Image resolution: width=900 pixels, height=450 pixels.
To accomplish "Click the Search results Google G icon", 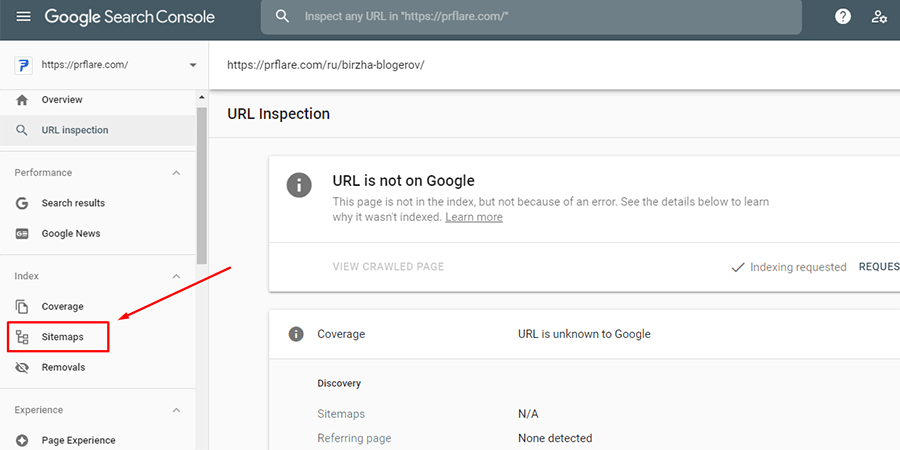I will click(x=22, y=203).
